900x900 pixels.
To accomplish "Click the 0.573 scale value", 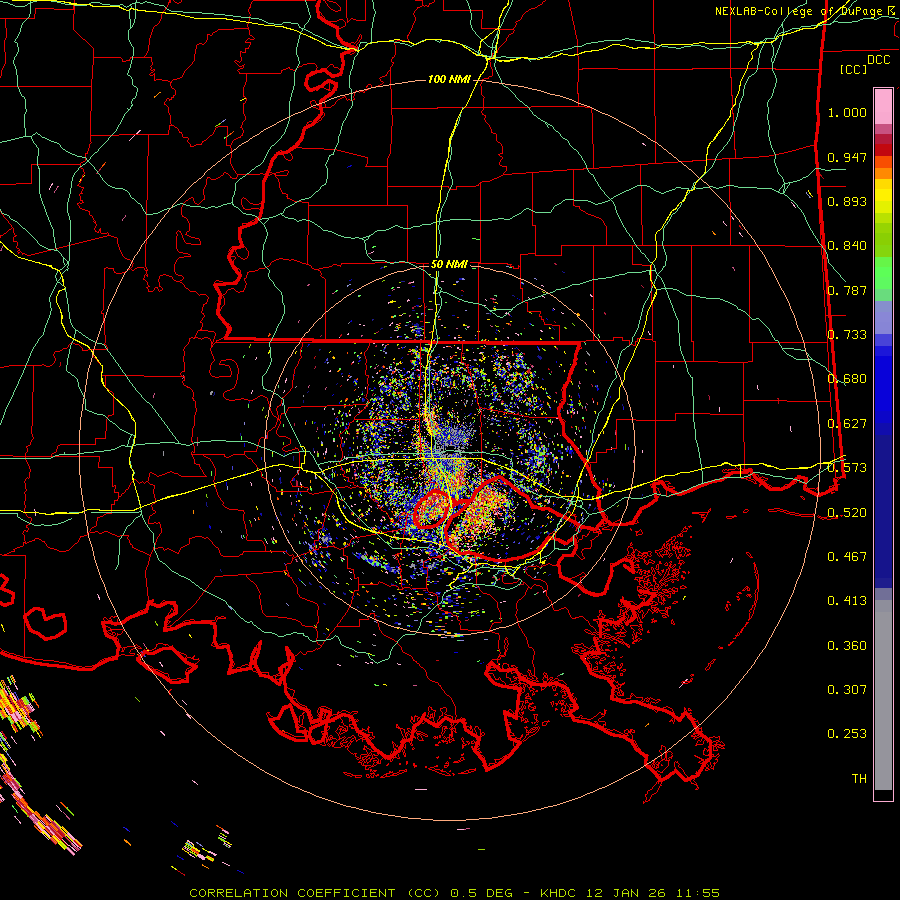I will point(847,468).
